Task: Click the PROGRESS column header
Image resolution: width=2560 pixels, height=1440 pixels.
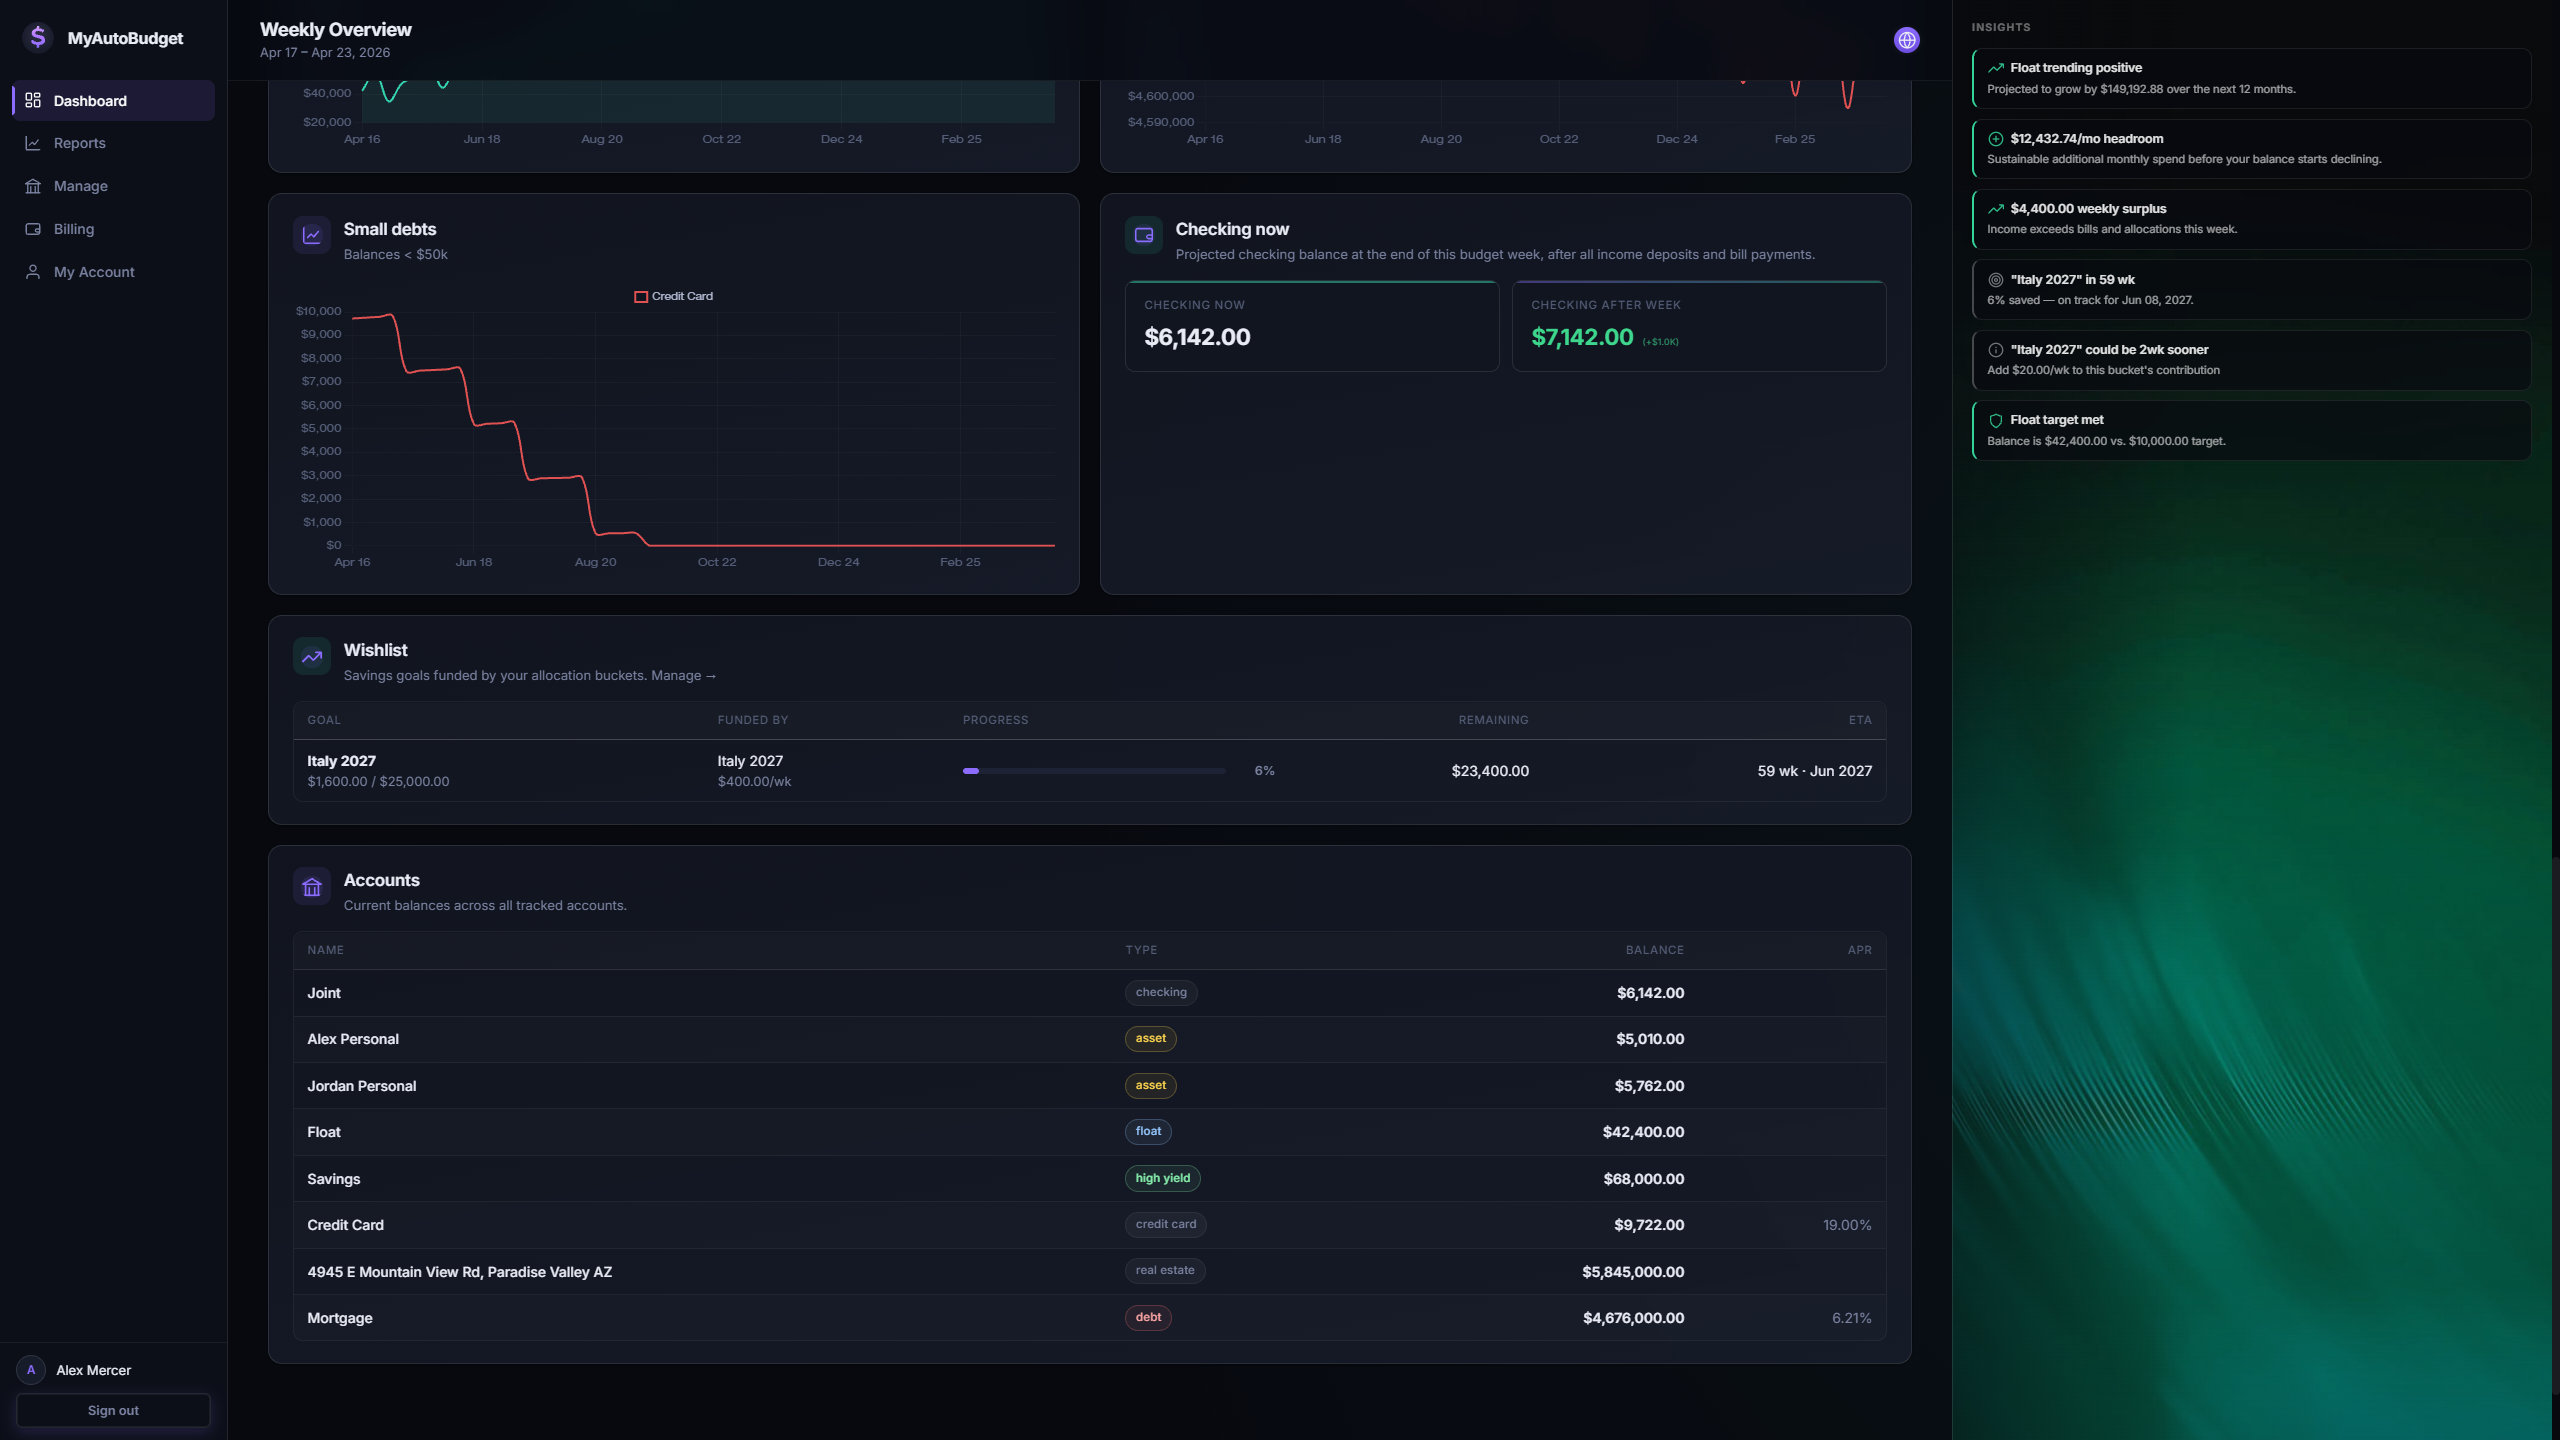Action: (x=995, y=720)
